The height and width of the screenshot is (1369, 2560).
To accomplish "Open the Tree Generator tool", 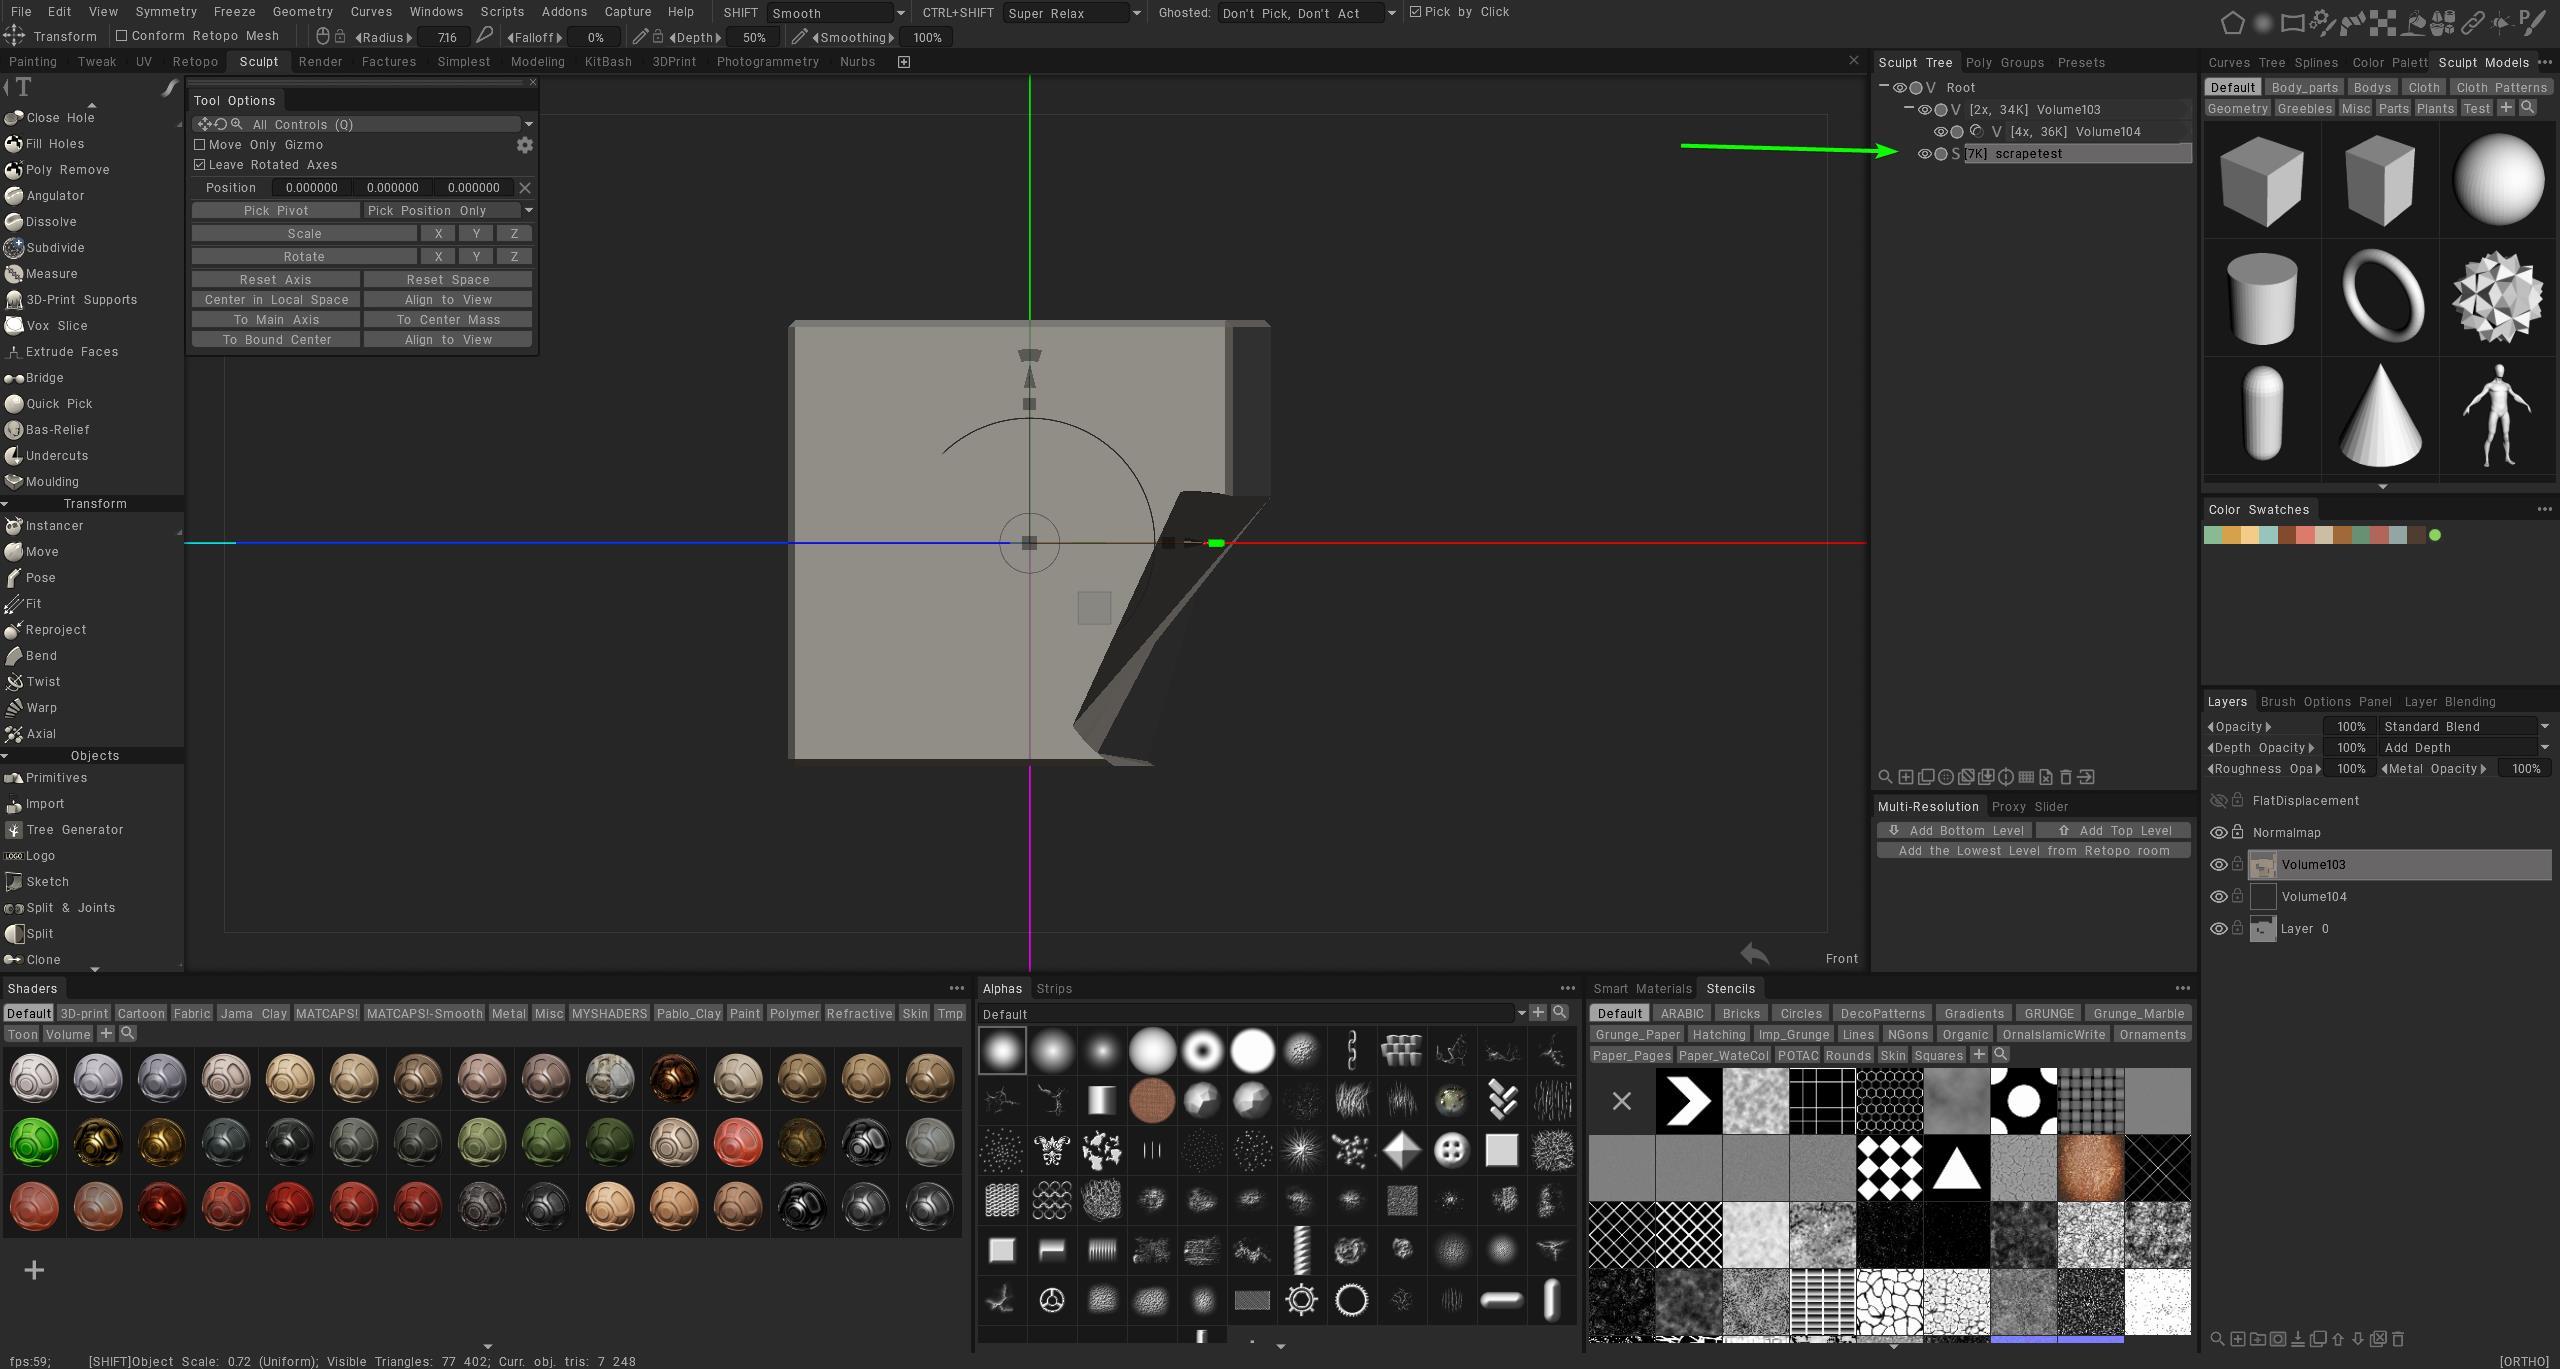I will pos(74,830).
